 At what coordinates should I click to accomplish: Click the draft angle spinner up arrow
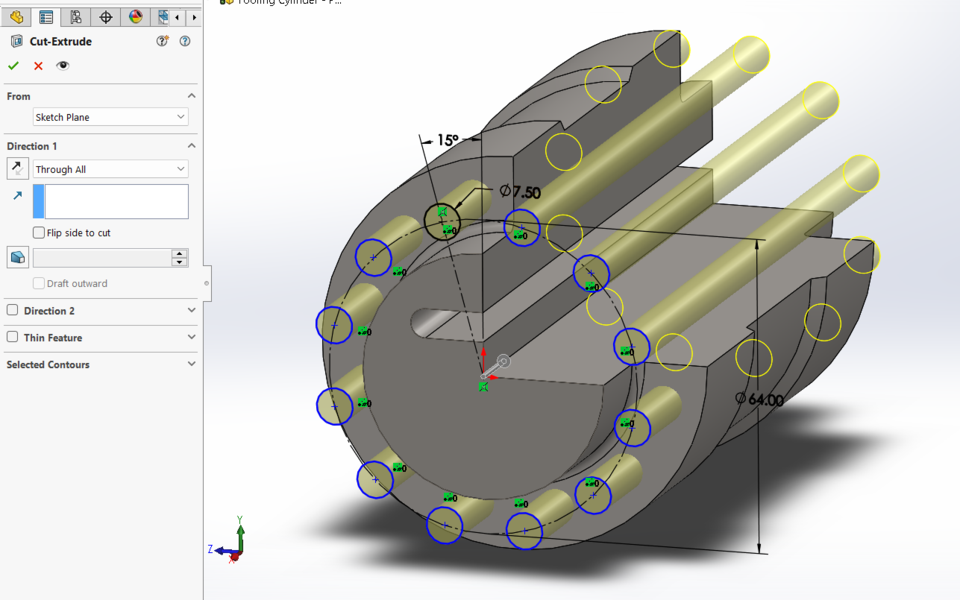179,253
